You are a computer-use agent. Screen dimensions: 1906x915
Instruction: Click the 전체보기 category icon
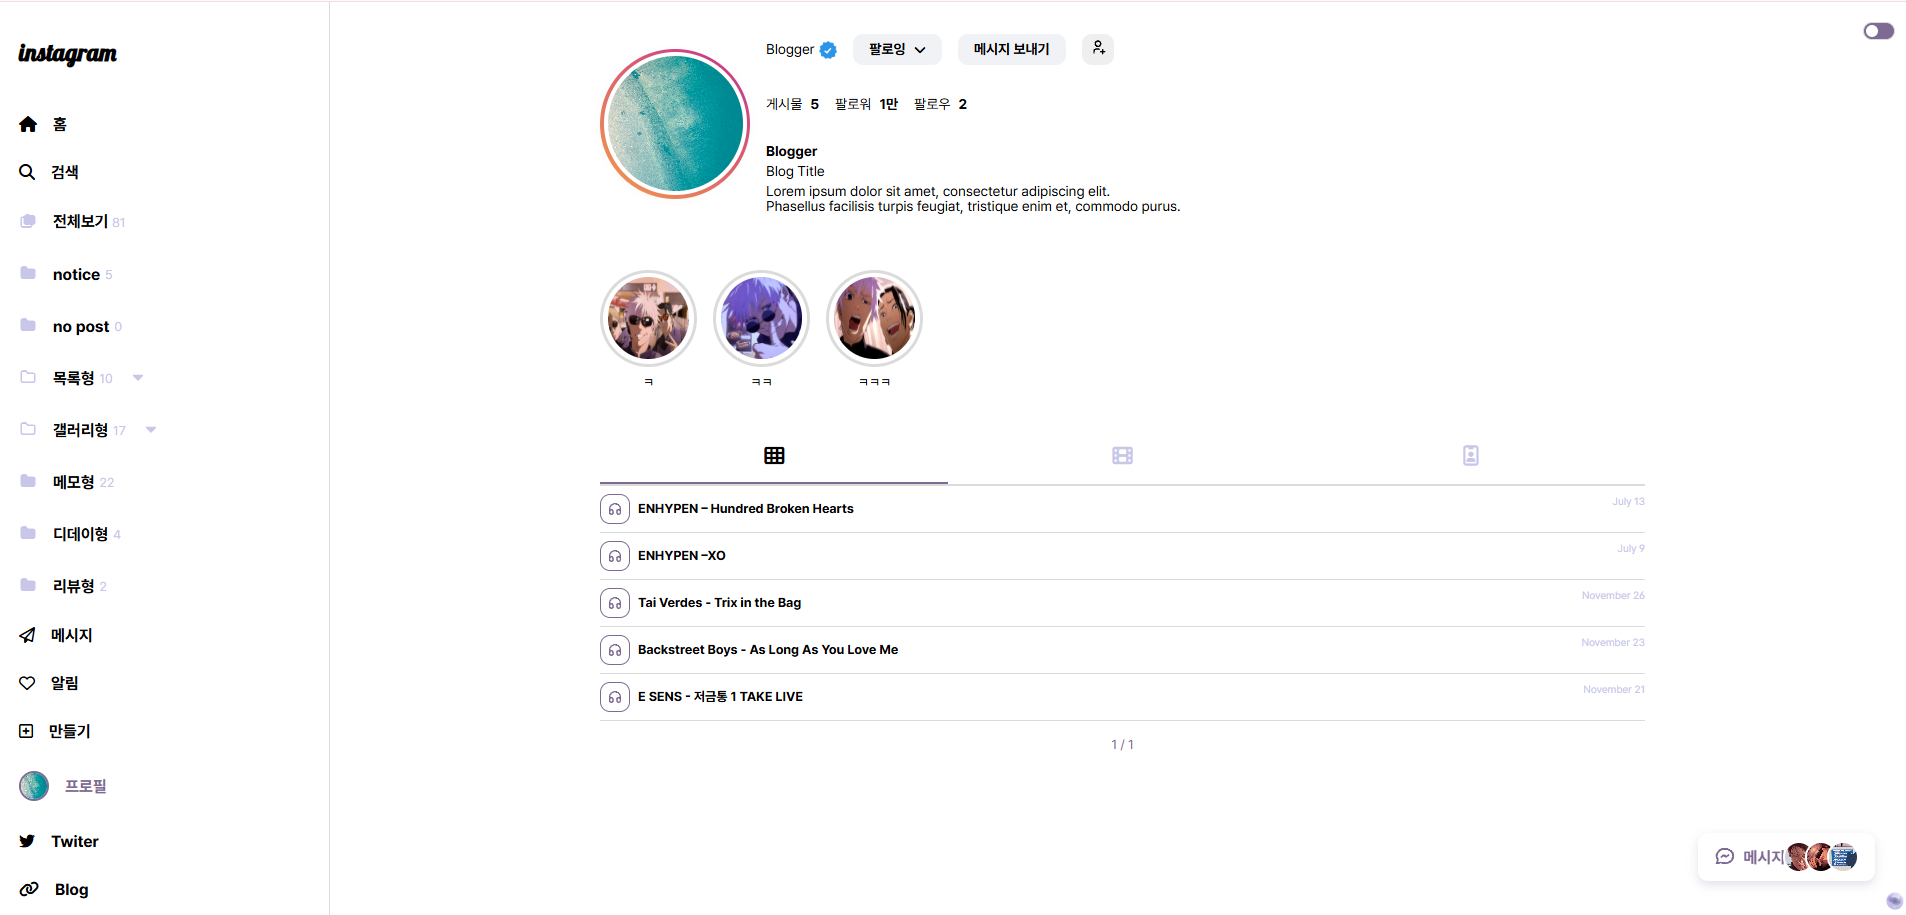(28, 221)
